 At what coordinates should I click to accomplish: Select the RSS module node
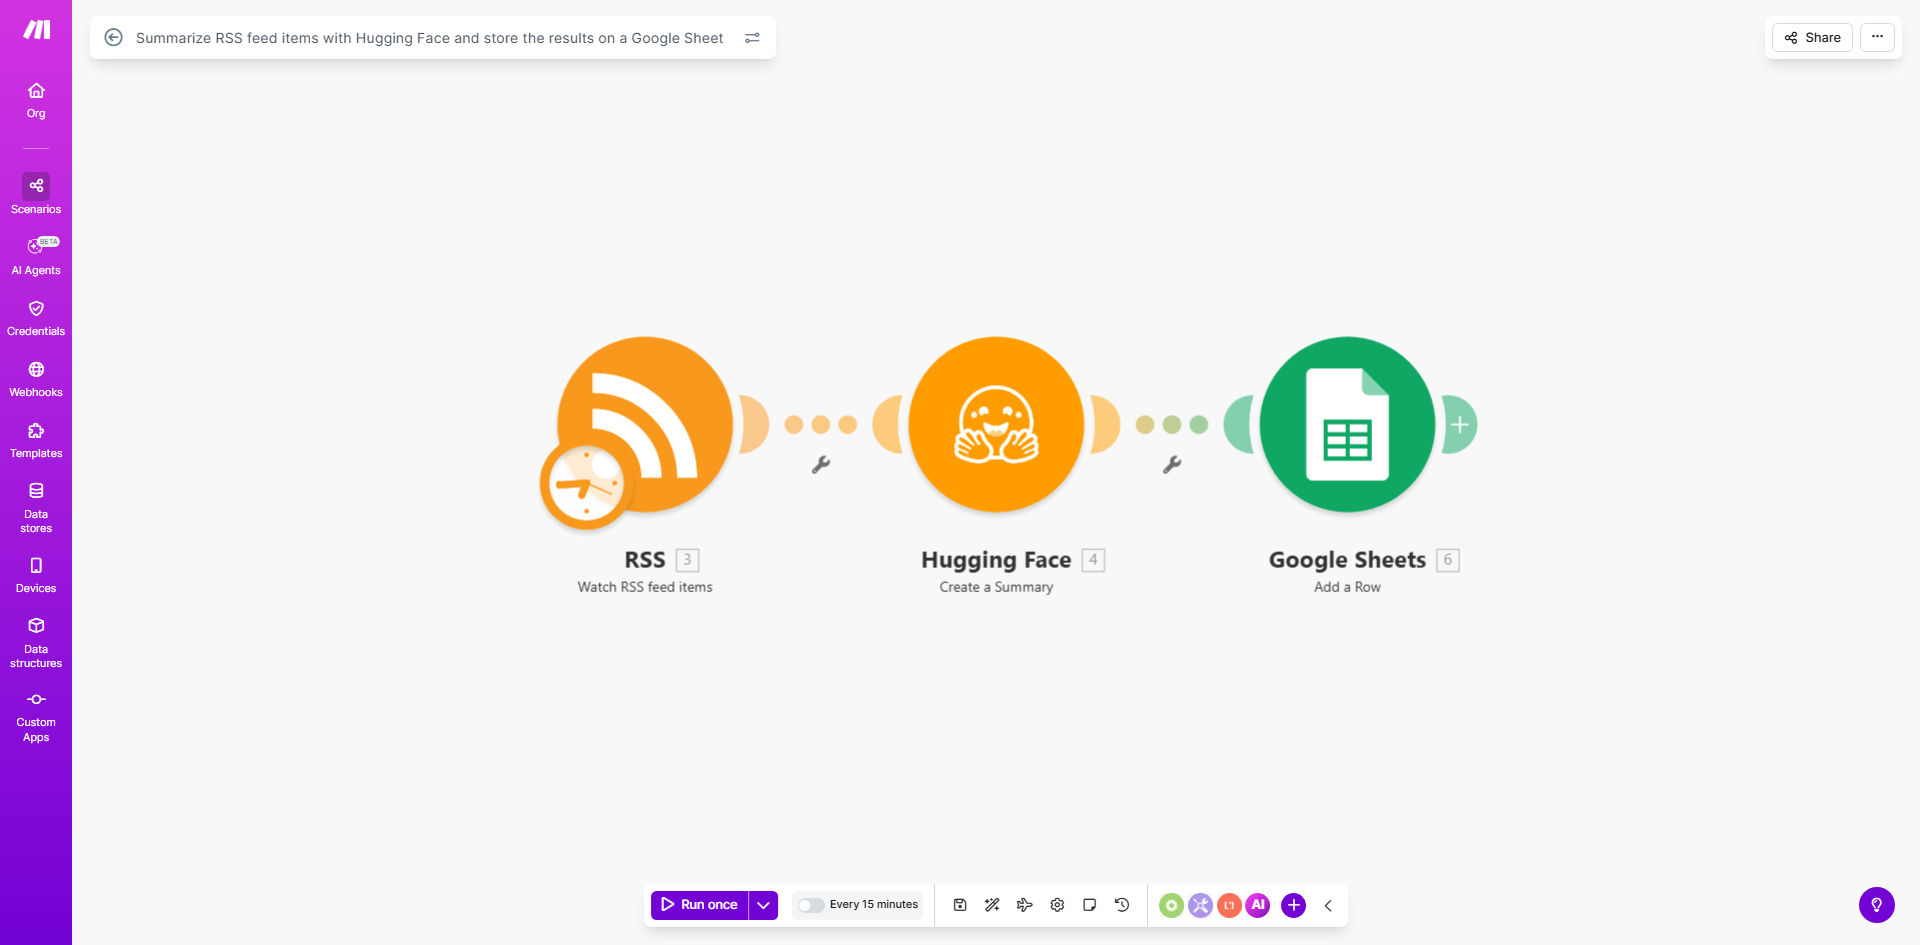coord(645,424)
